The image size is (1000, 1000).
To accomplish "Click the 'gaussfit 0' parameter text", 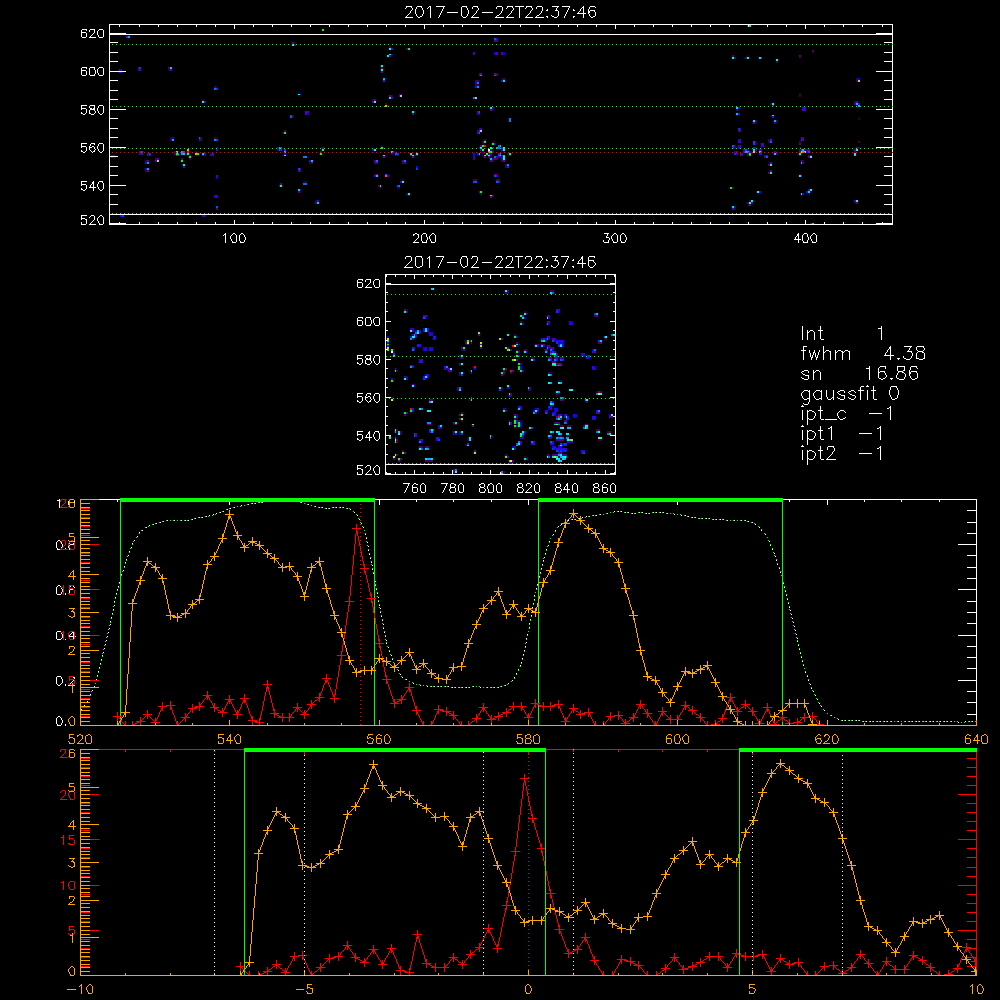I will click(849, 394).
